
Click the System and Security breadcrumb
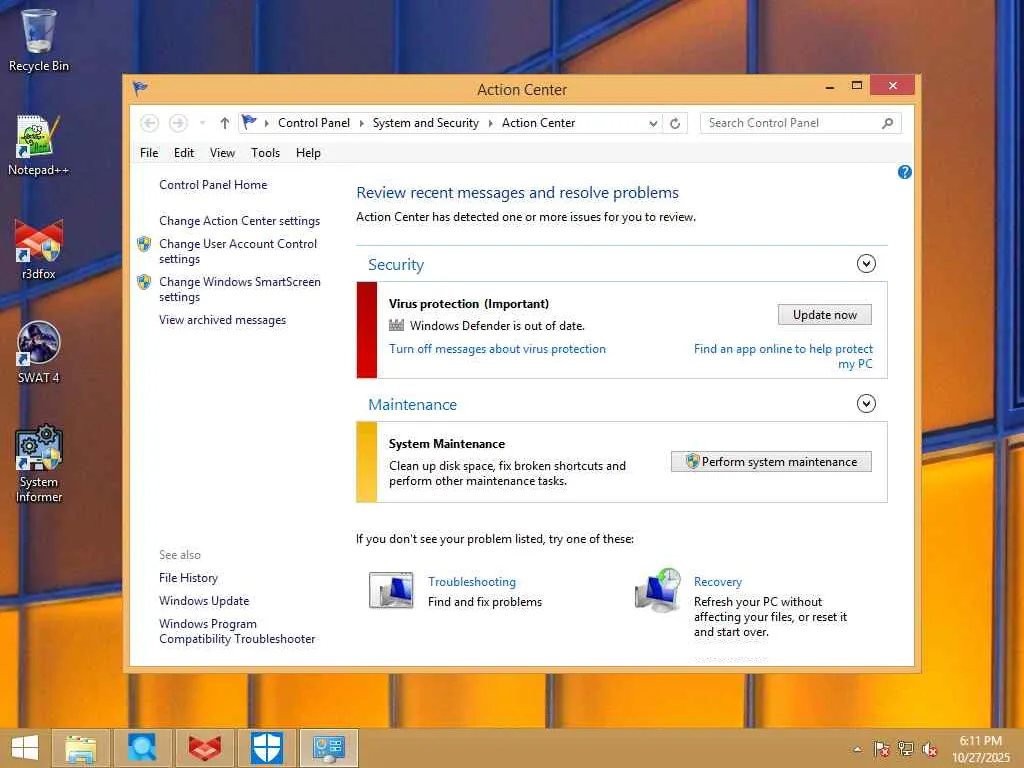click(x=426, y=123)
